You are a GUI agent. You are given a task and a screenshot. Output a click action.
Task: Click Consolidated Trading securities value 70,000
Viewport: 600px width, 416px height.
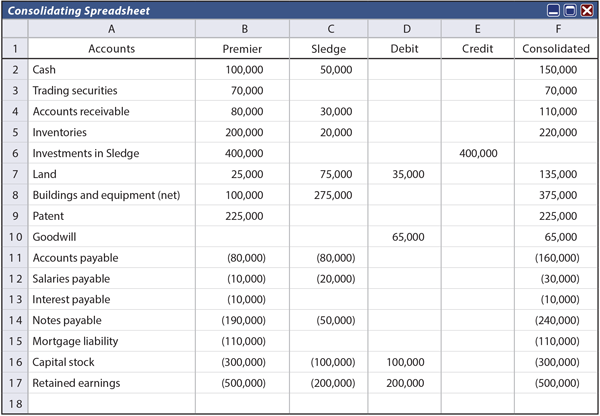[561, 90]
